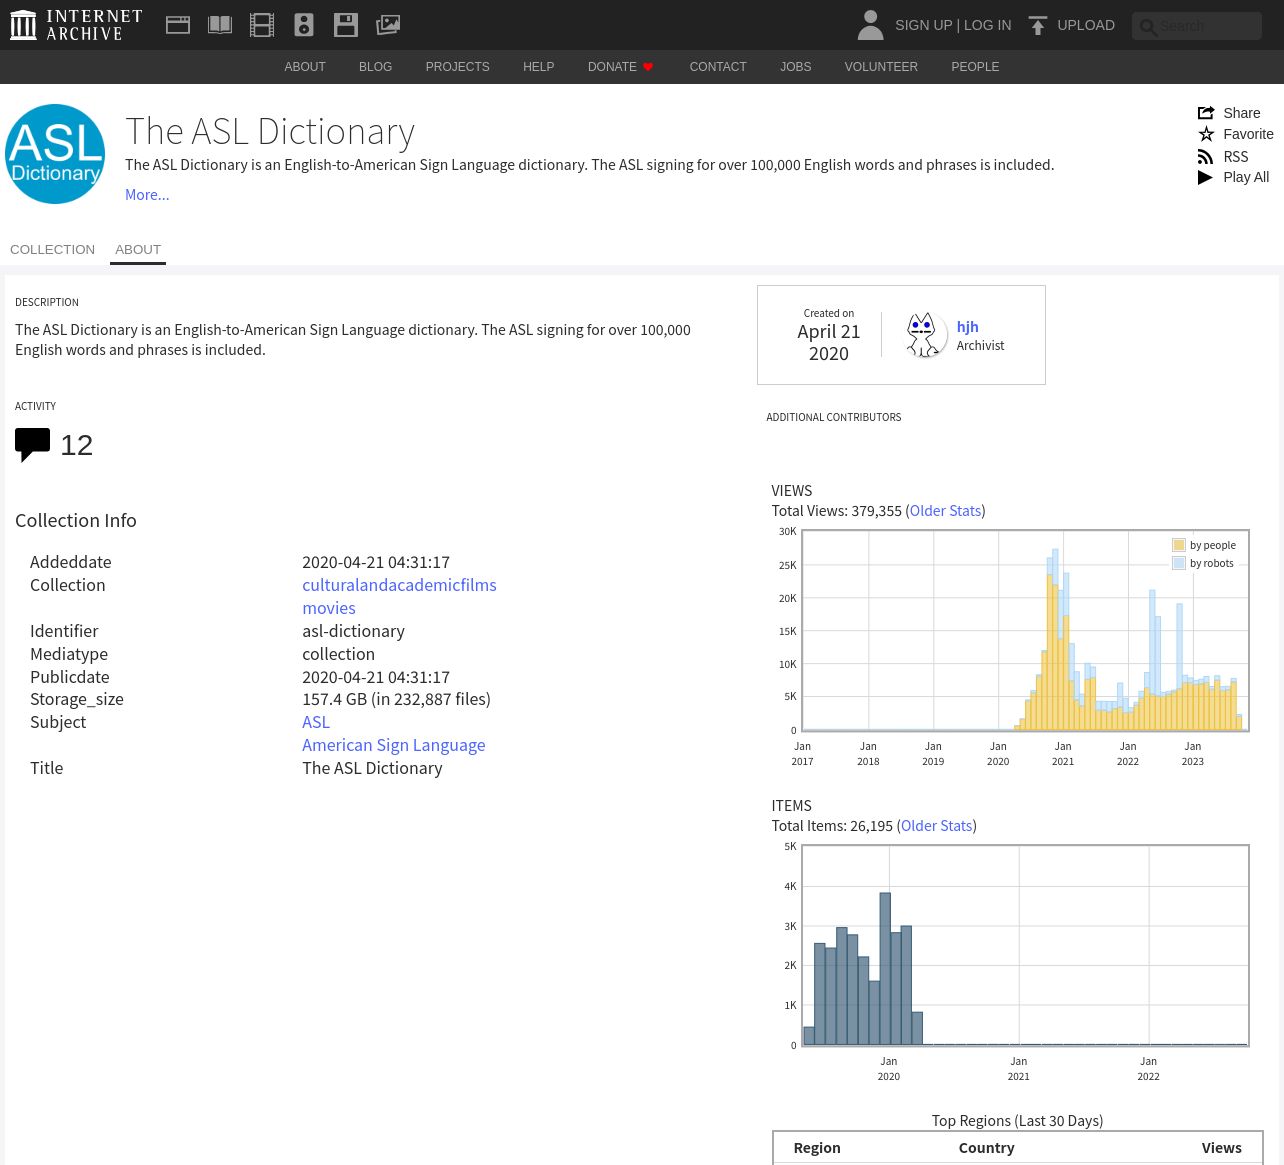
Task: Click the 'Total Views: 379,355' text
Action: point(836,511)
